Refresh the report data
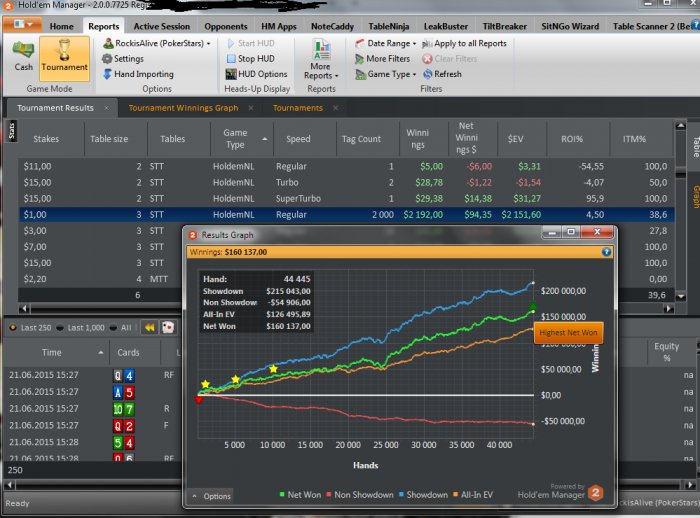Screen dimensions: 700x518 tap(442, 74)
